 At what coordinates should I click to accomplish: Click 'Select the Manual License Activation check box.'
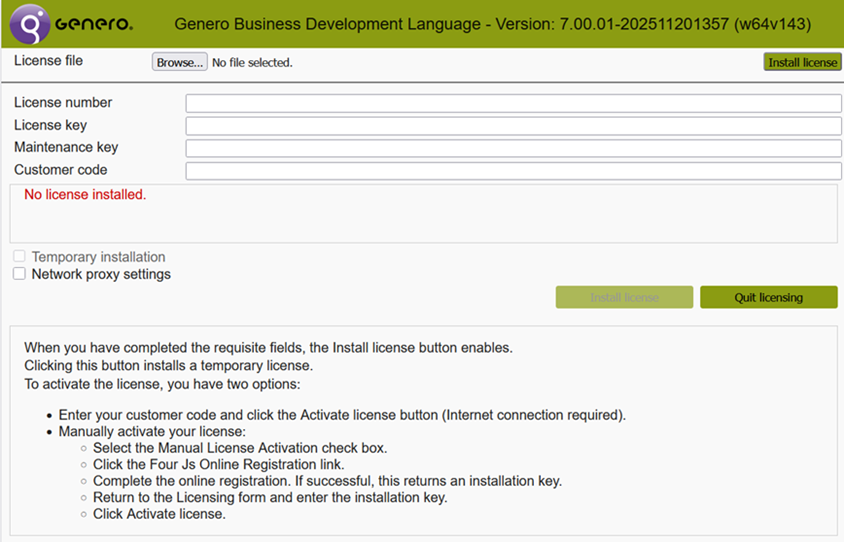click(240, 448)
